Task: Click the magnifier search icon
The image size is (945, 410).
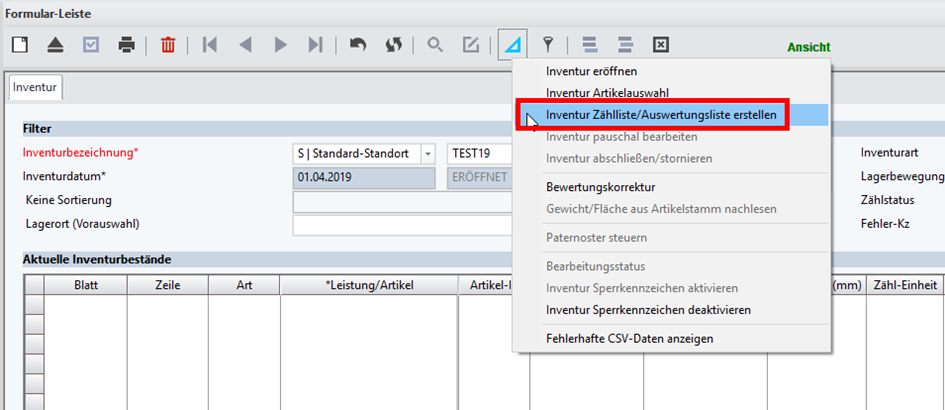Action: 434,45
